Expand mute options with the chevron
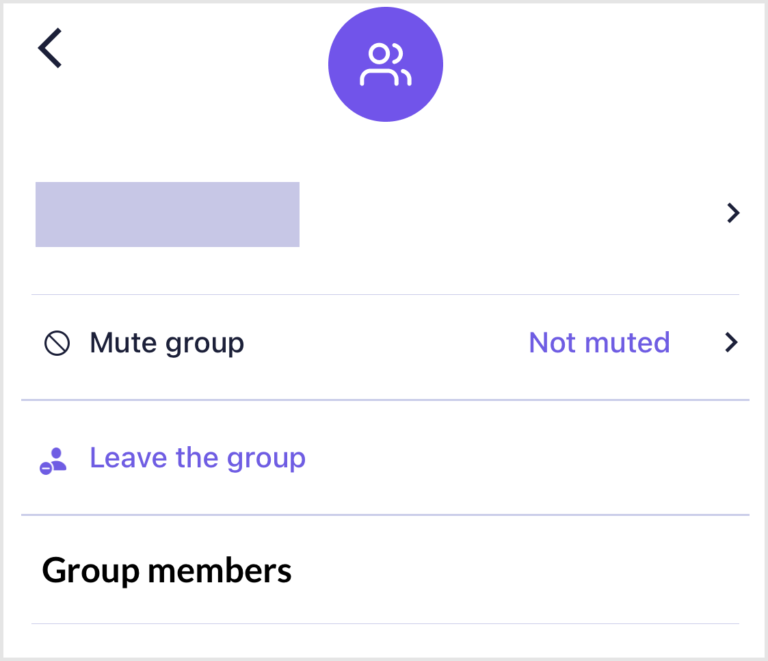Screen dimensions: 768x661 click(731, 342)
